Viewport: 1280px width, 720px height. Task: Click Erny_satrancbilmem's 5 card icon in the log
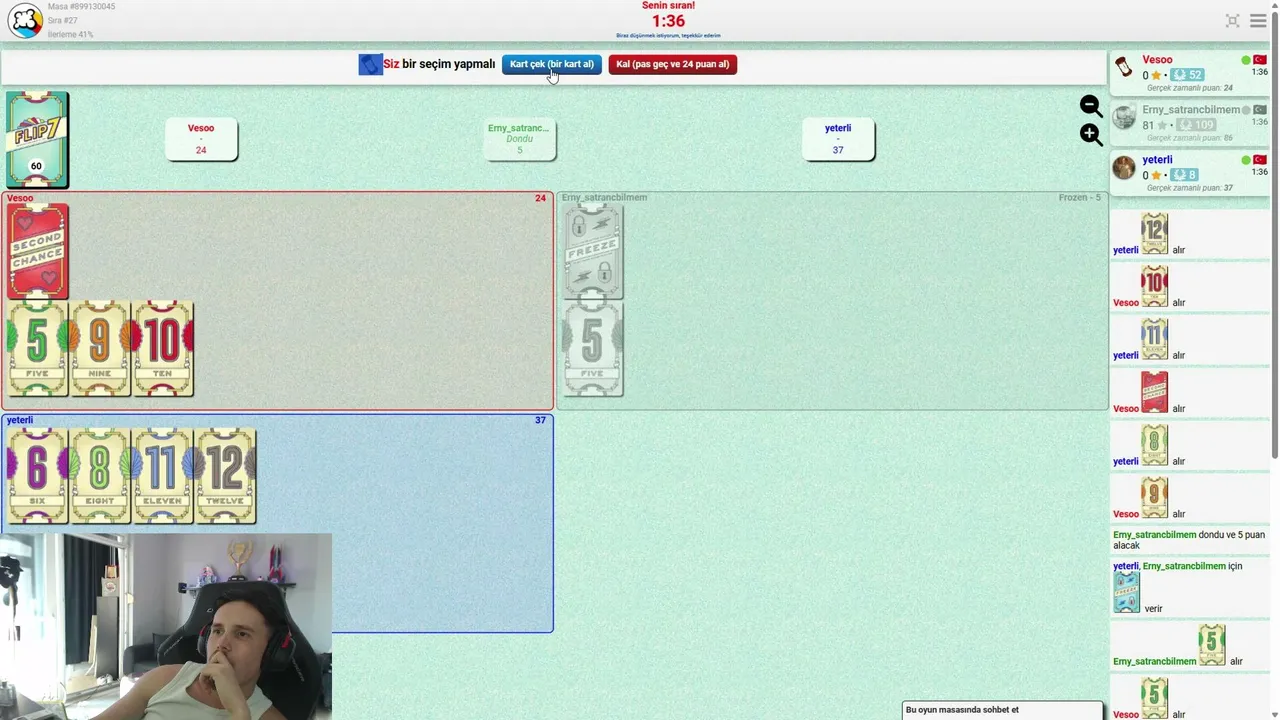coord(1212,645)
